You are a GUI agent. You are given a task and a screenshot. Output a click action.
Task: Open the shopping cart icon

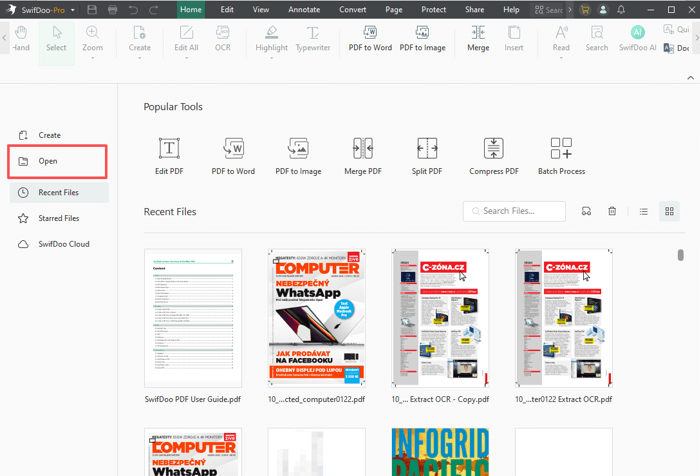[585, 9]
